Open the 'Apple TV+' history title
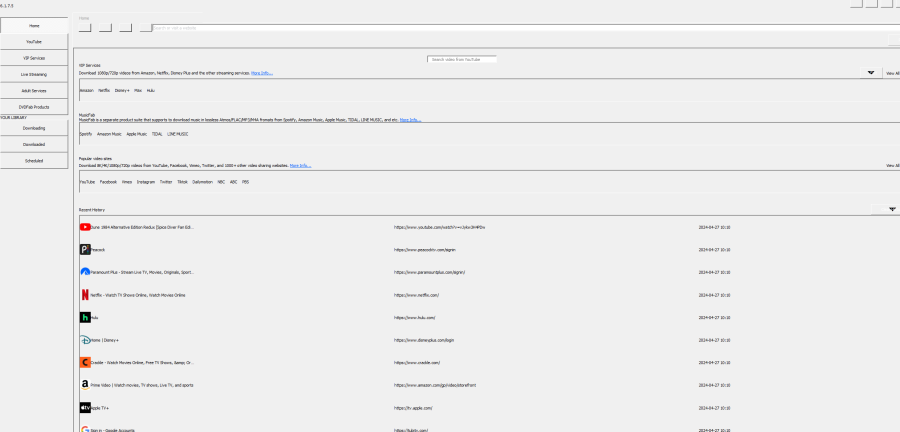The height and width of the screenshot is (432, 900). tap(100, 408)
